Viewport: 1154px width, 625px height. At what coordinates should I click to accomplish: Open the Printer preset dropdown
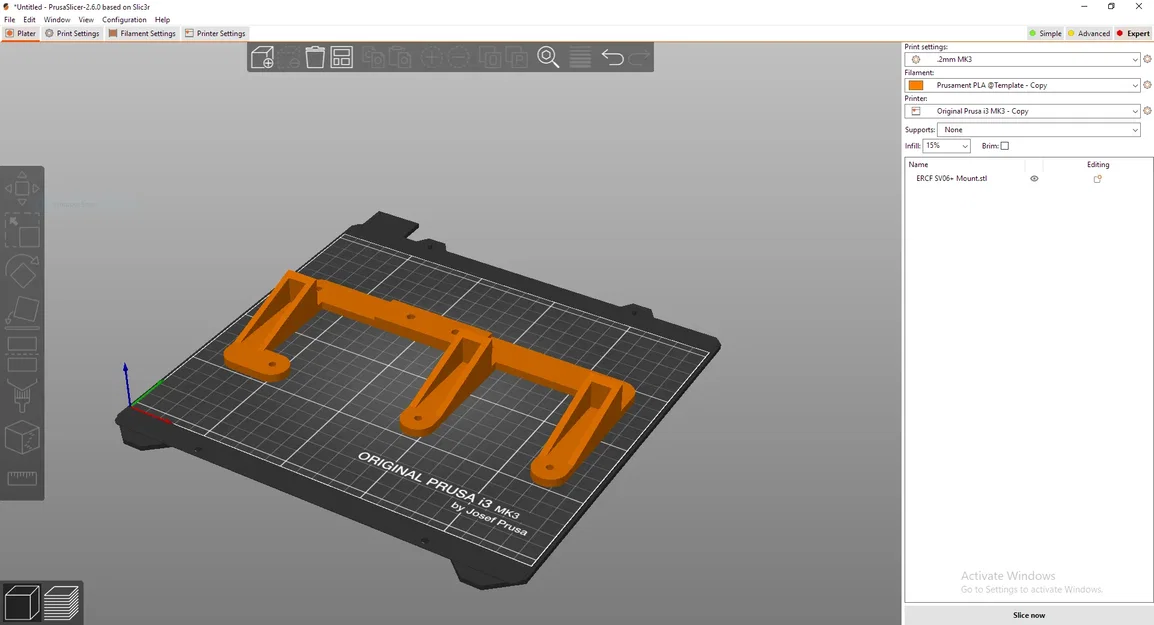[x=1022, y=111]
